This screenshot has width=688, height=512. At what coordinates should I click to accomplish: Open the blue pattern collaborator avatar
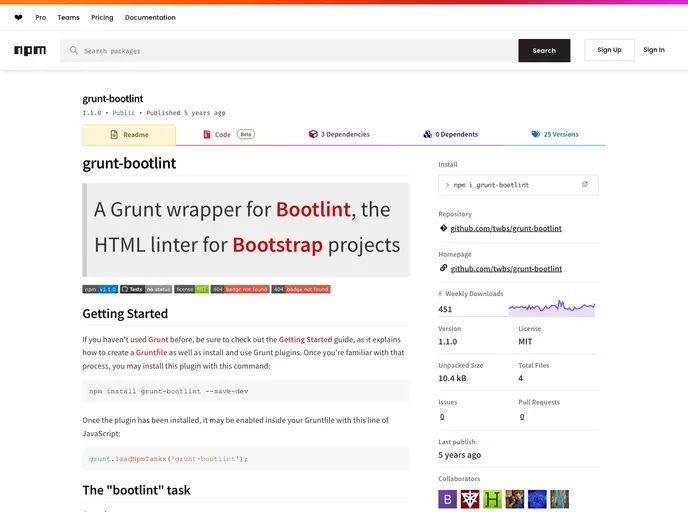pos(537,499)
